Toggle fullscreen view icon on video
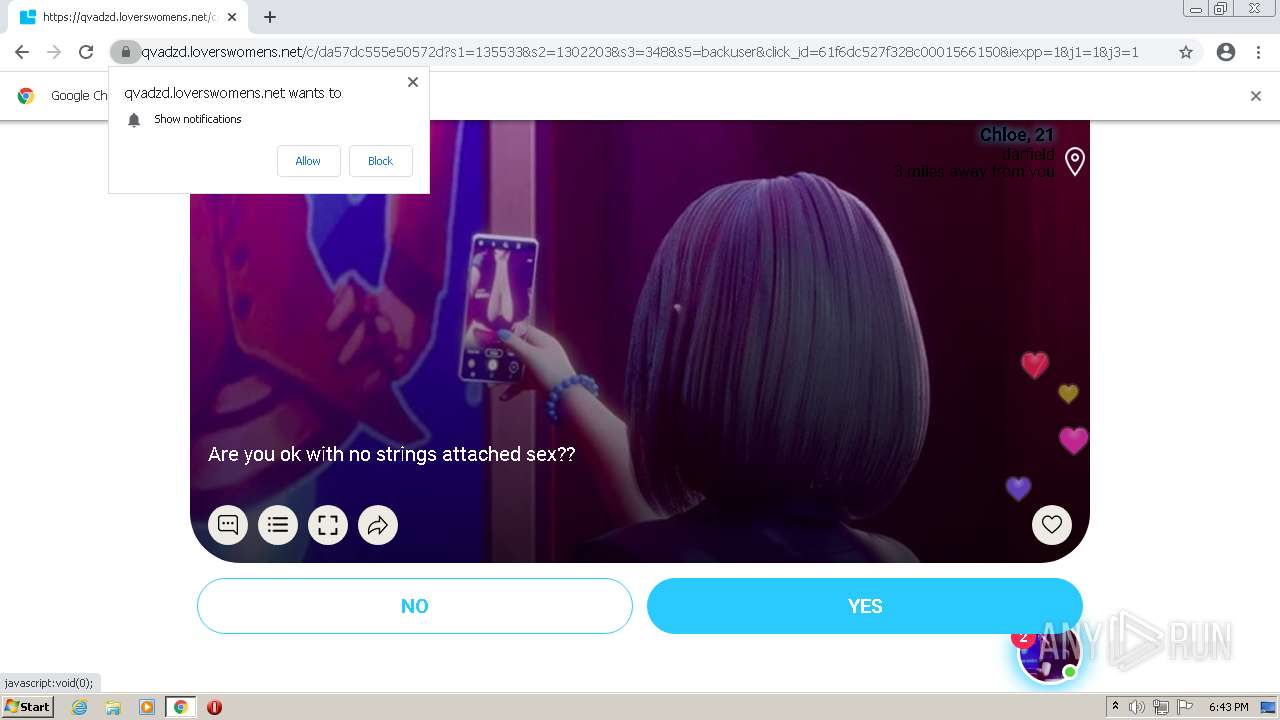1280x720 pixels. click(x=328, y=525)
